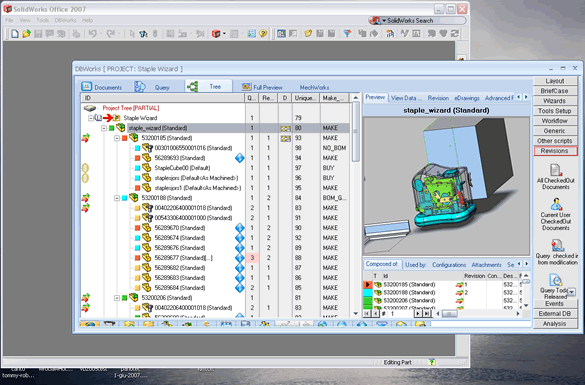Open the File menu in SolidWorks
This screenshot has height=385, width=585.
point(9,20)
